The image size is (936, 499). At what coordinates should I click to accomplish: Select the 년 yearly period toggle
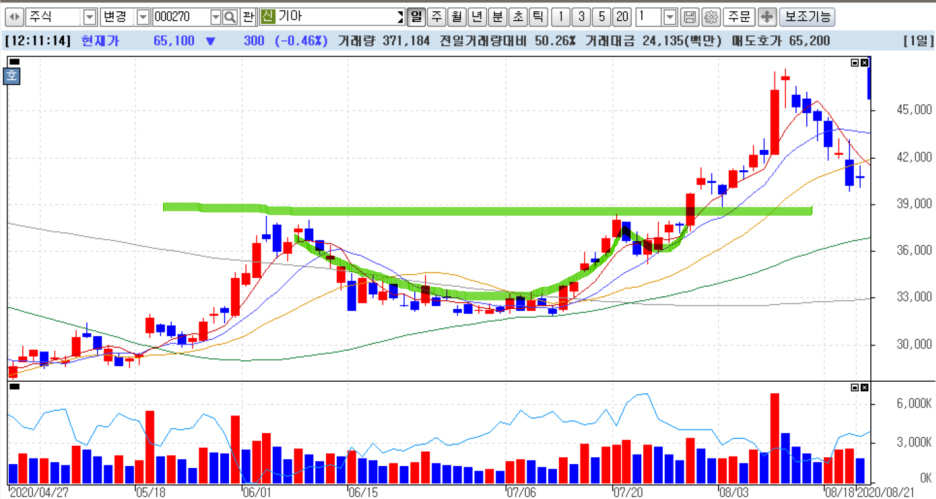click(478, 17)
